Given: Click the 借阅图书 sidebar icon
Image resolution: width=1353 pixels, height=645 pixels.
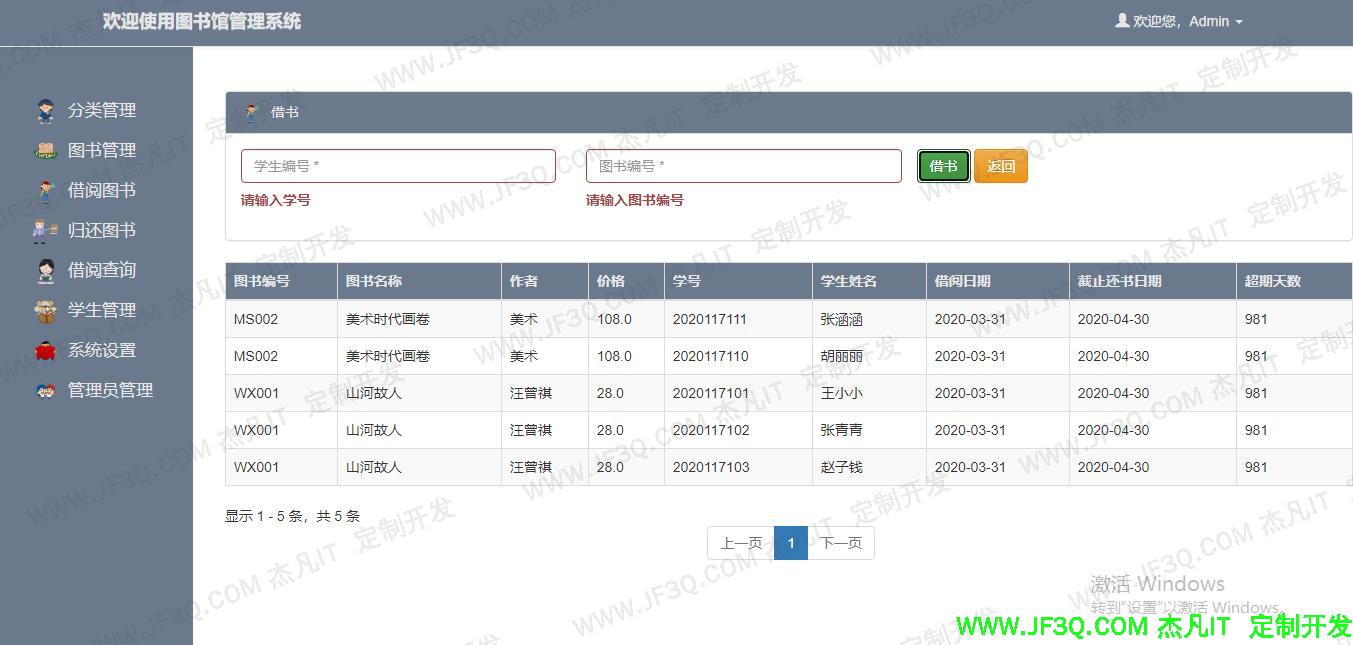Looking at the screenshot, I should (45, 191).
